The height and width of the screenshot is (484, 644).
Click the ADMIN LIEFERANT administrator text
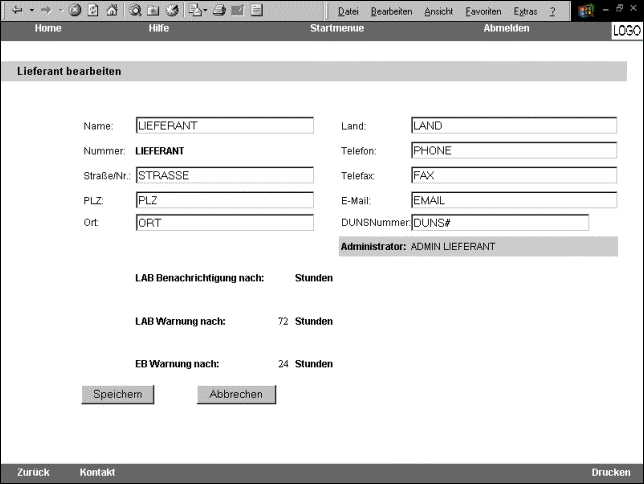[453, 247]
